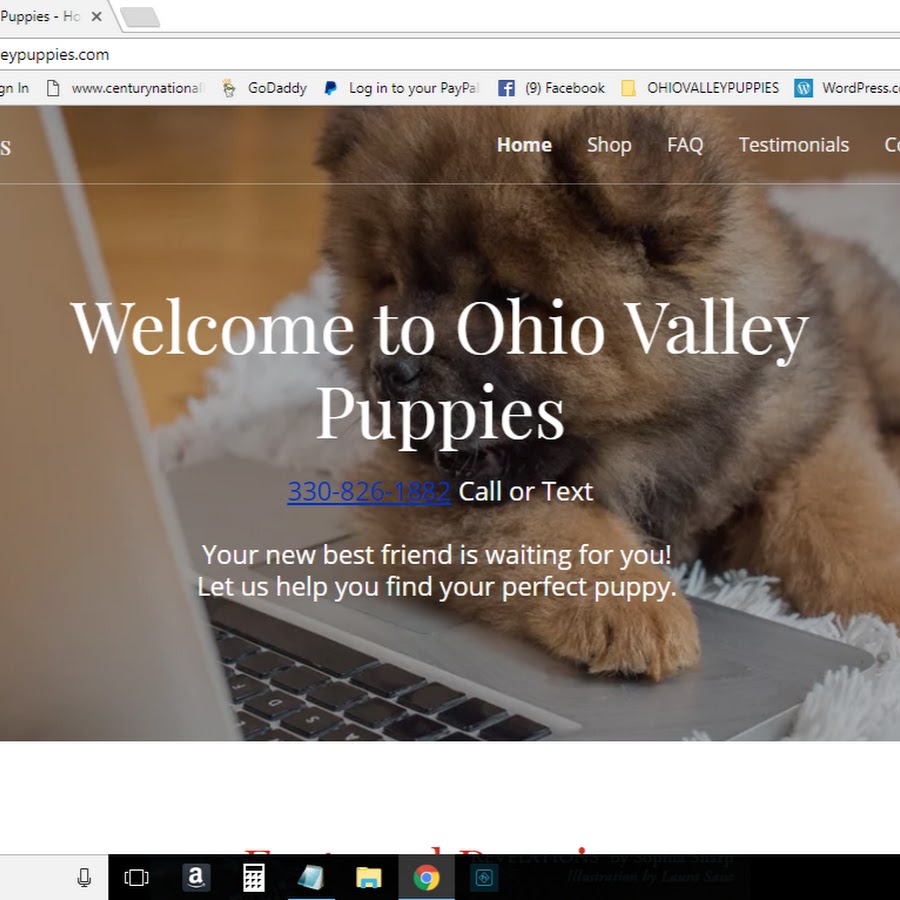This screenshot has width=900, height=900.
Task: Open the OHIOVALLEYPUPPIES bookmark folder
Action: pyautogui.click(x=700, y=88)
